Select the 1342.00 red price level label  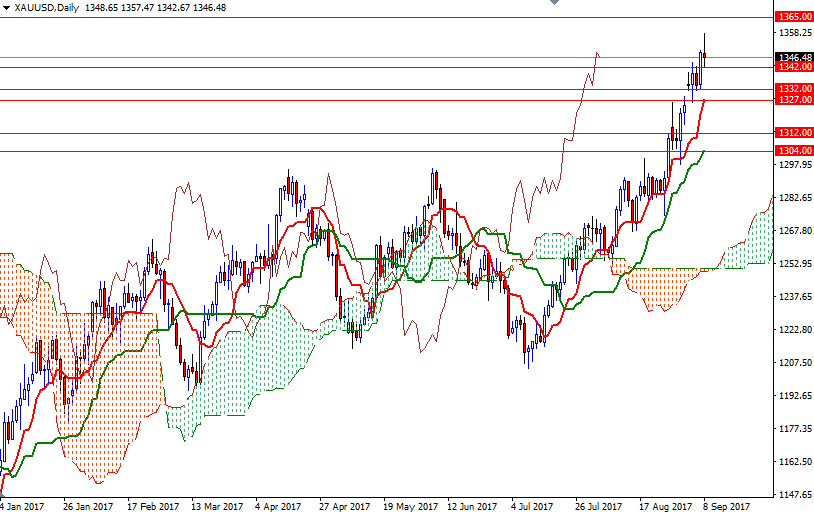pos(793,67)
